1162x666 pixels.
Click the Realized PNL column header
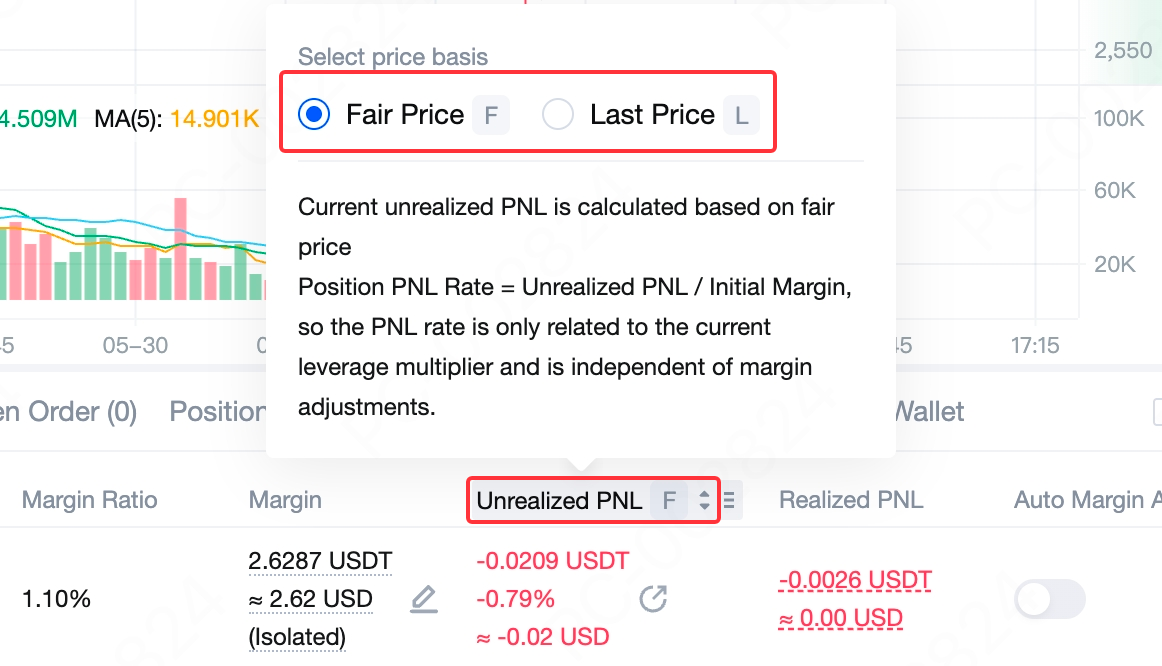pyautogui.click(x=851, y=500)
